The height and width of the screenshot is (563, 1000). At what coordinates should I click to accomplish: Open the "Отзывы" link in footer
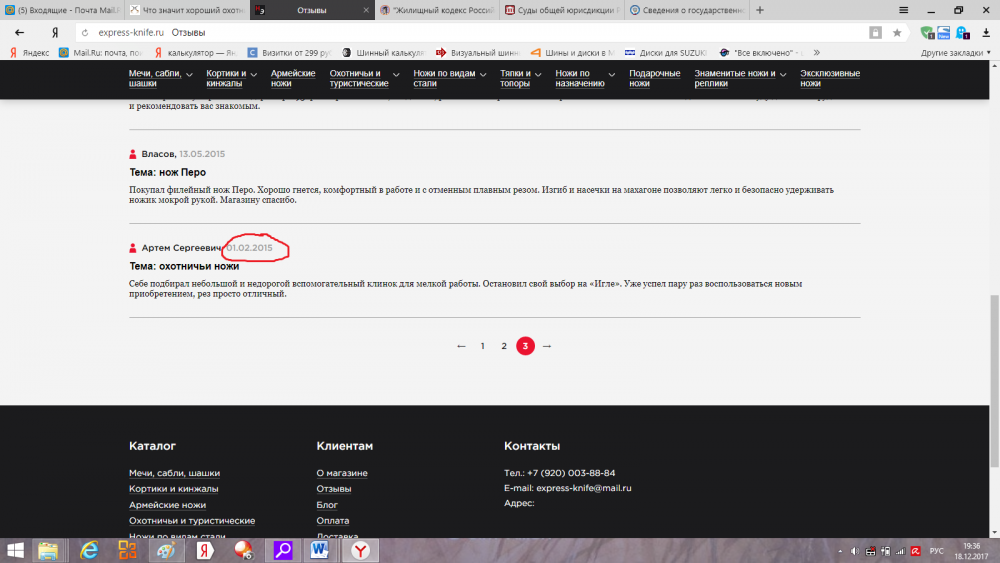coord(333,489)
